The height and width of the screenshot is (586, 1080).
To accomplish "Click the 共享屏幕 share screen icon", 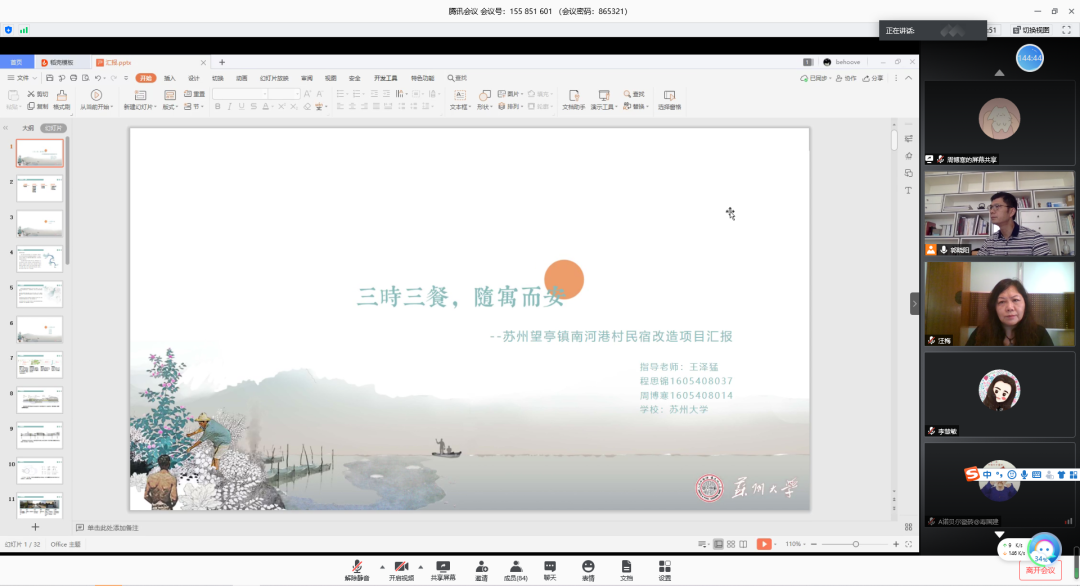I will tap(443, 570).
